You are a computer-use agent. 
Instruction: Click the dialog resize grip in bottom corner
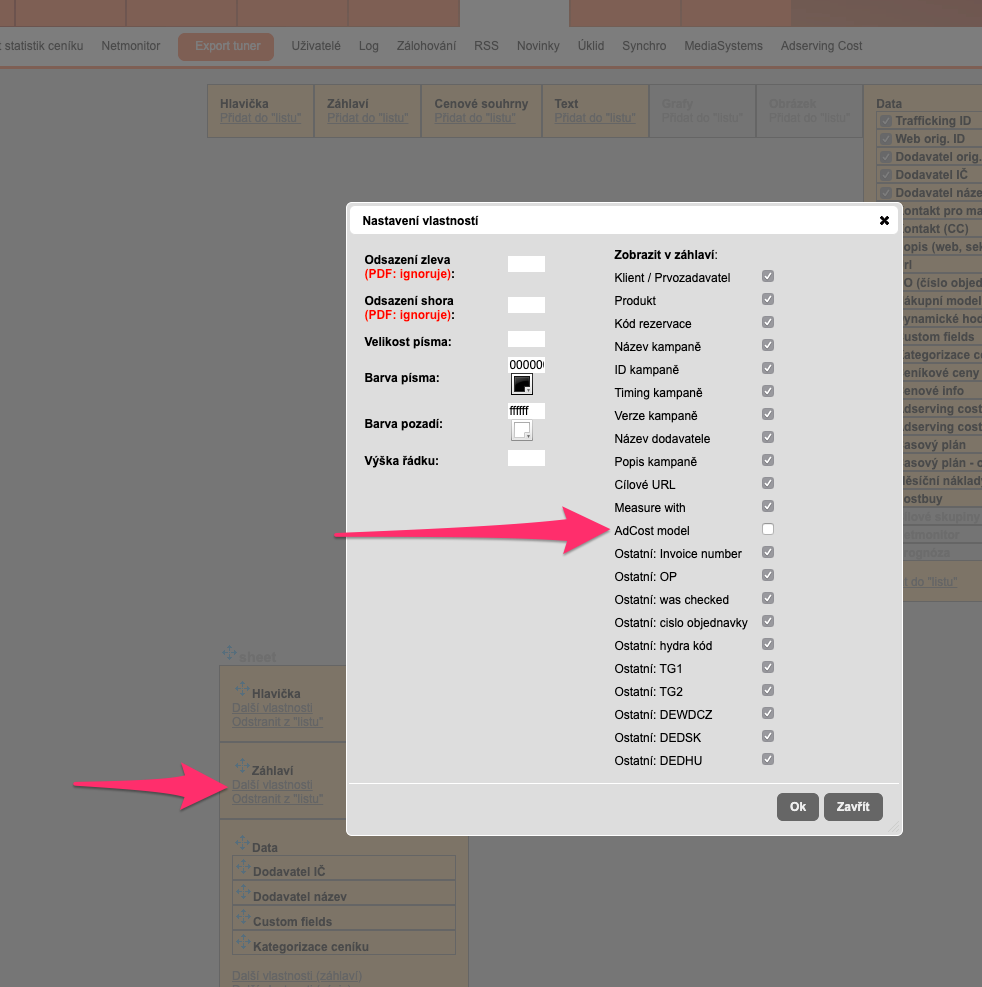coord(894,827)
